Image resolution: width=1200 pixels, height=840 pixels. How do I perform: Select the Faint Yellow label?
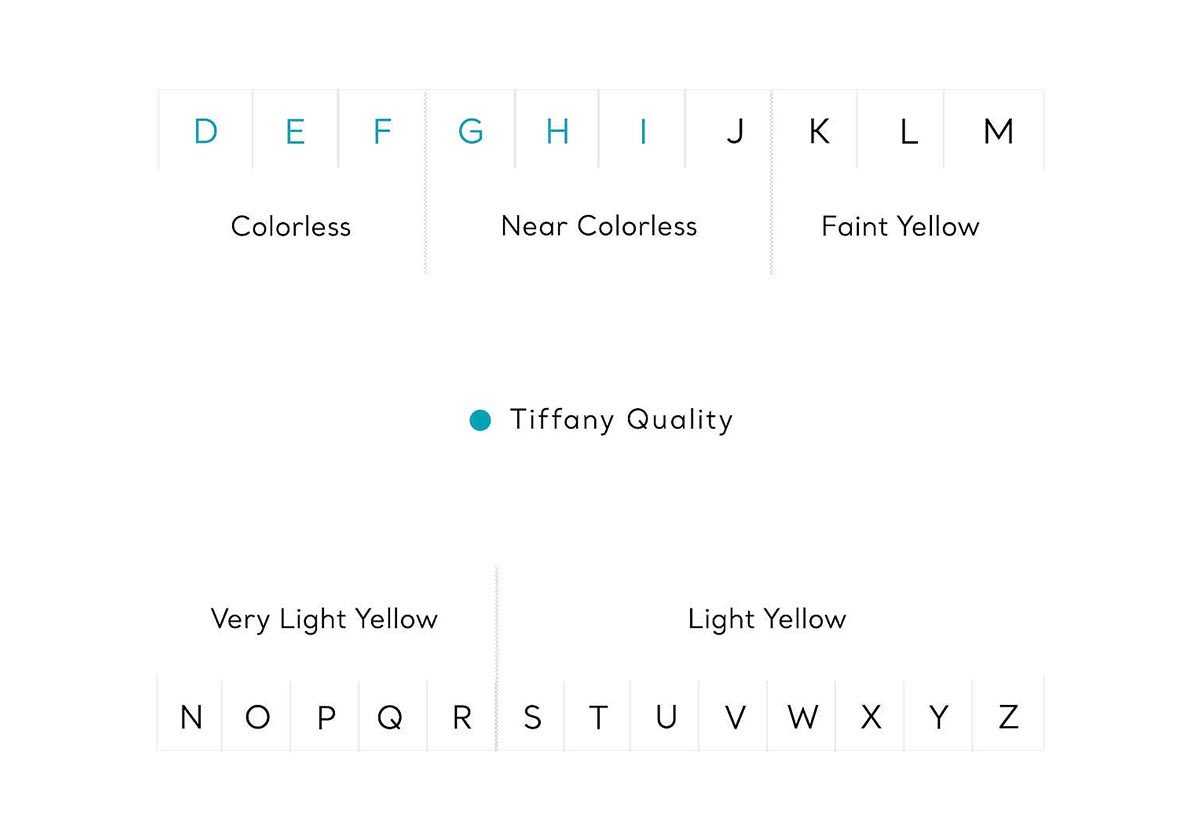click(x=900, y=226)
